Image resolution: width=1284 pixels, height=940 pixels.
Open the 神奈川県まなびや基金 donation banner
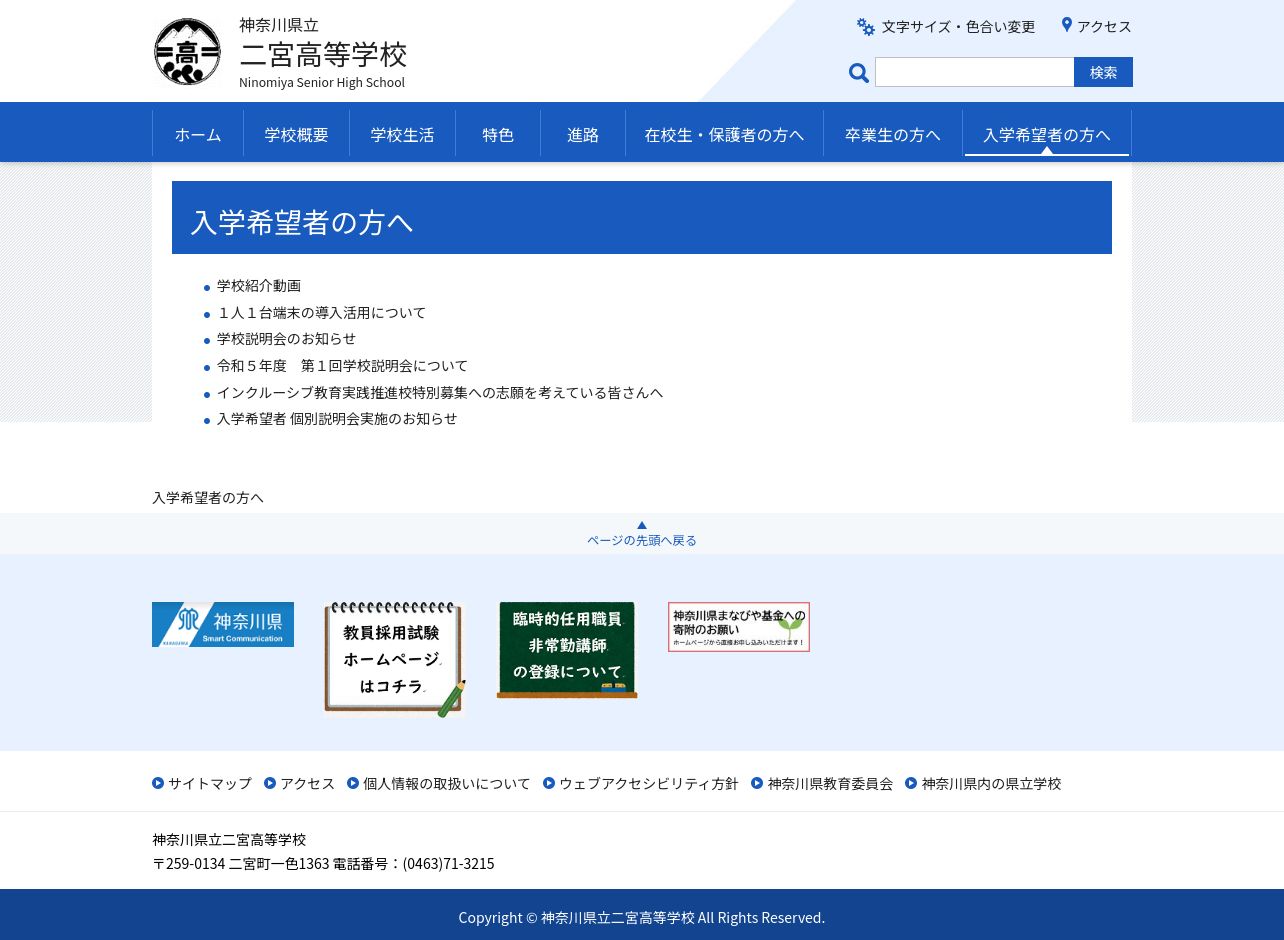coord(739,627)
